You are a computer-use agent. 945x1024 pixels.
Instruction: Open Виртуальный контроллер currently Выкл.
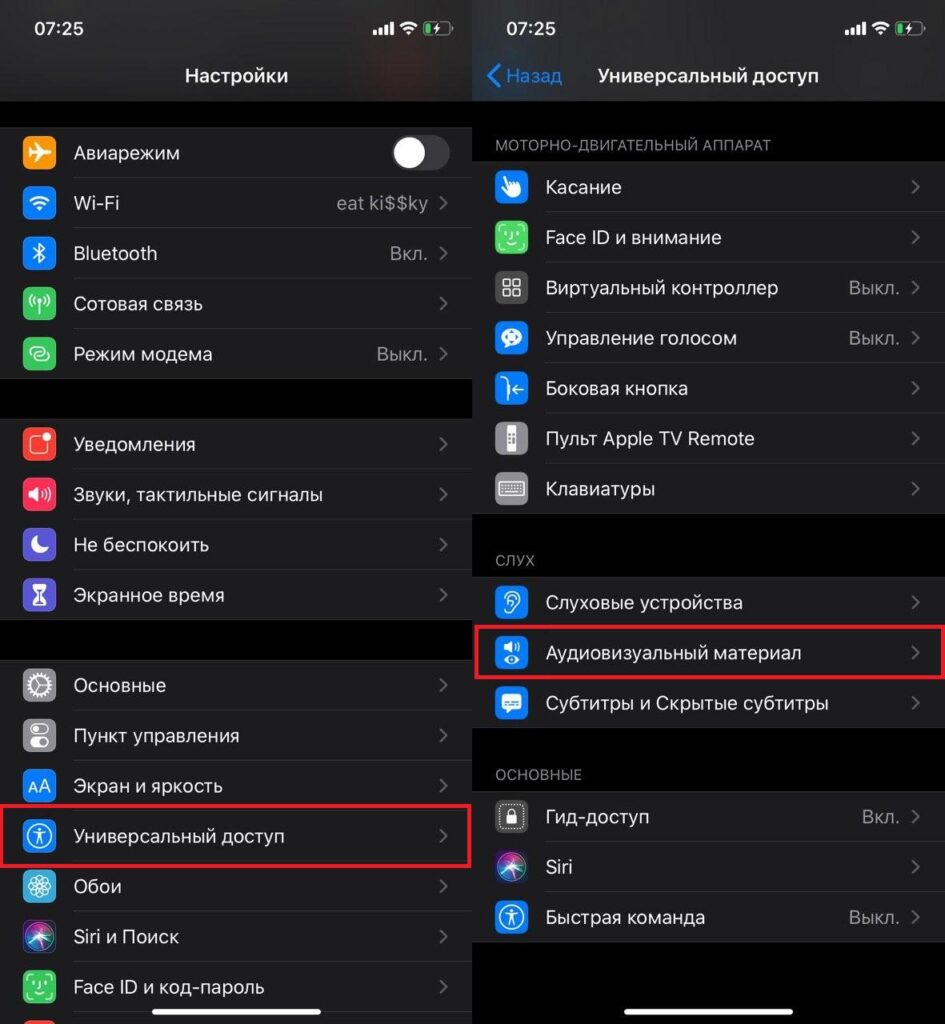709,288
